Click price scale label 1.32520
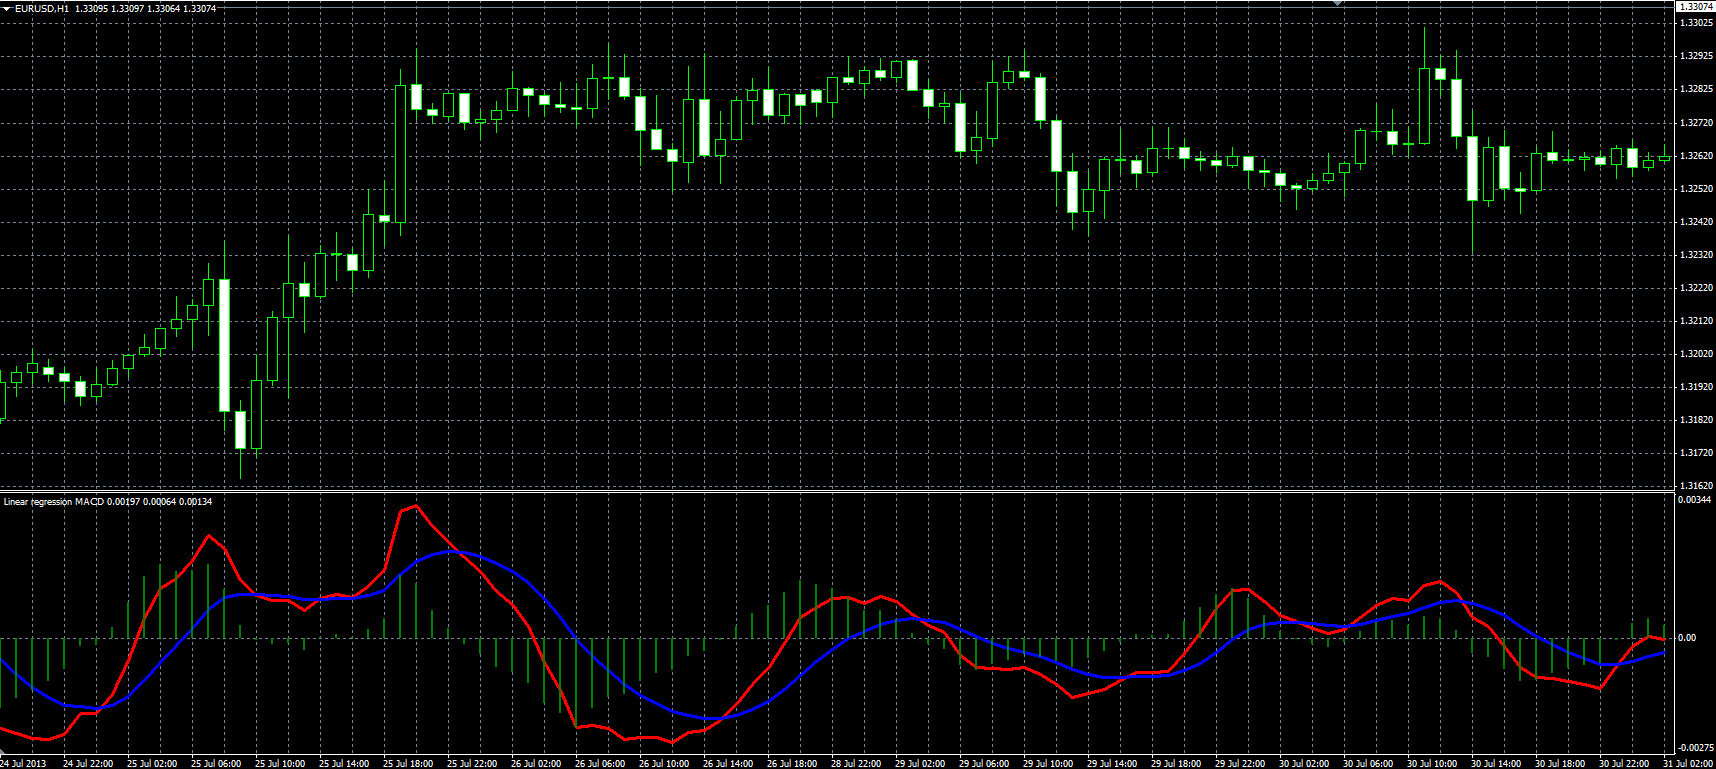 pyautogui.click(x=1695, y=189)
